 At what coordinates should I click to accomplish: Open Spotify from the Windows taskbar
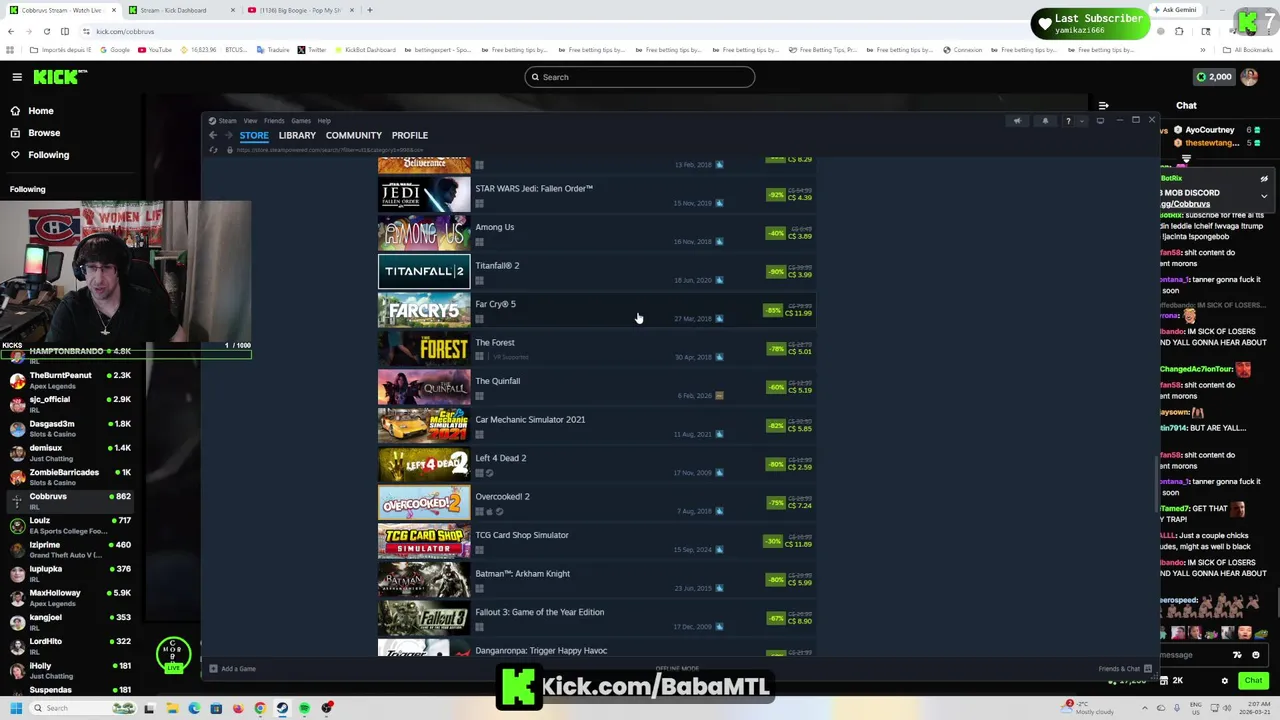pyautogui.click(x=304, y=708)
